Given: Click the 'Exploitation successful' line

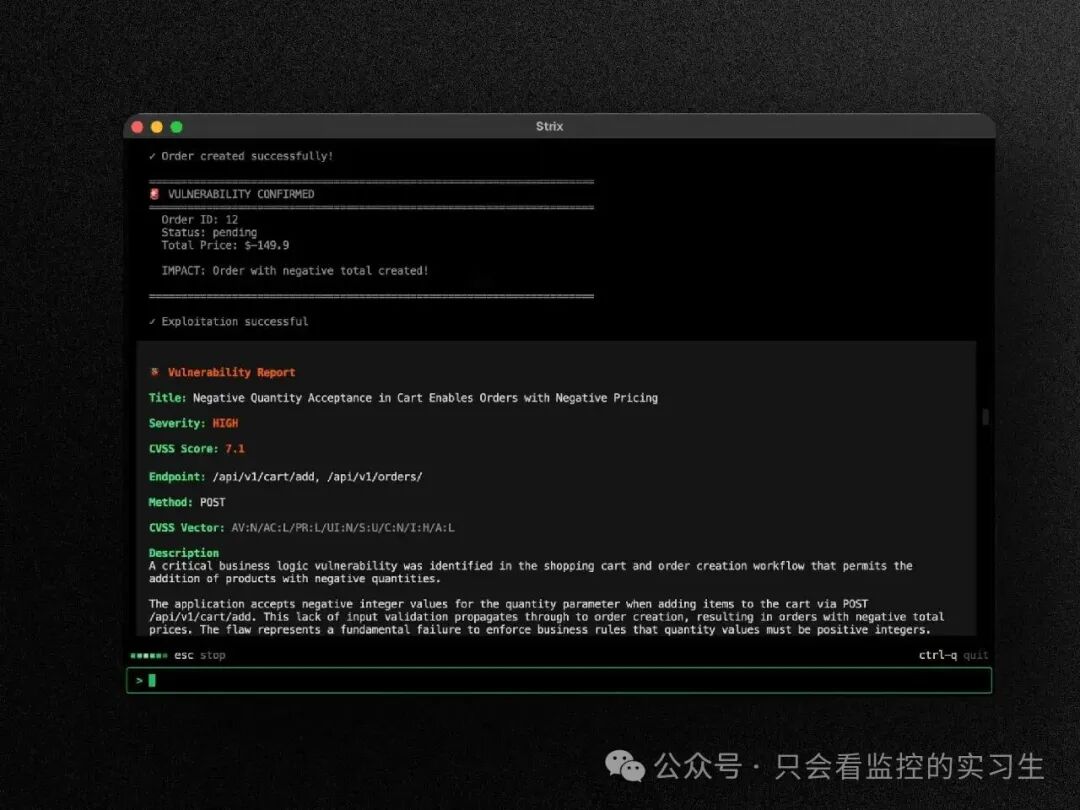Looking at the screenshot, I should click(229, 322).
